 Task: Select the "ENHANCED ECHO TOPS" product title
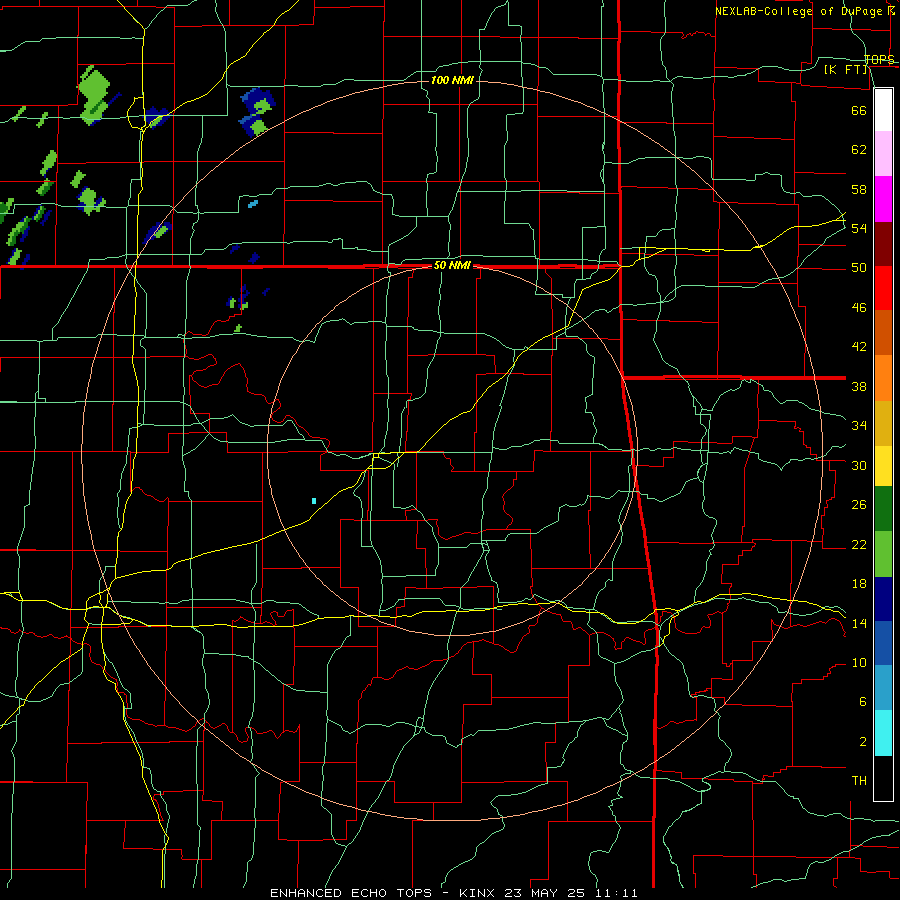point(351,893)
